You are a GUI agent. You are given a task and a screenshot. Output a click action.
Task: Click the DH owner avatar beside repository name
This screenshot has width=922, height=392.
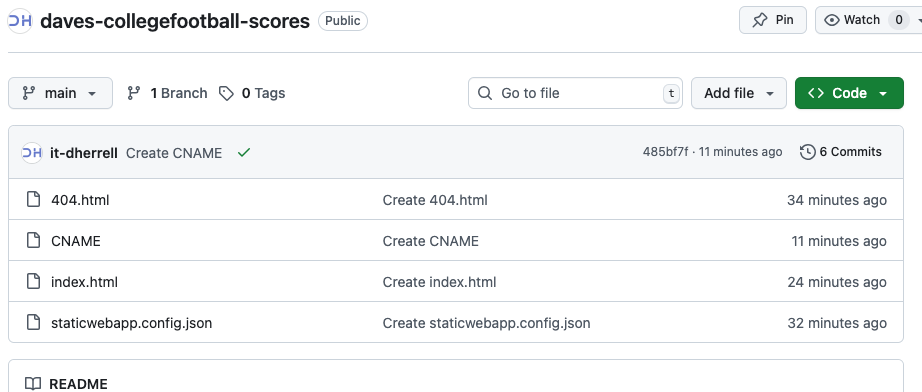19,21
